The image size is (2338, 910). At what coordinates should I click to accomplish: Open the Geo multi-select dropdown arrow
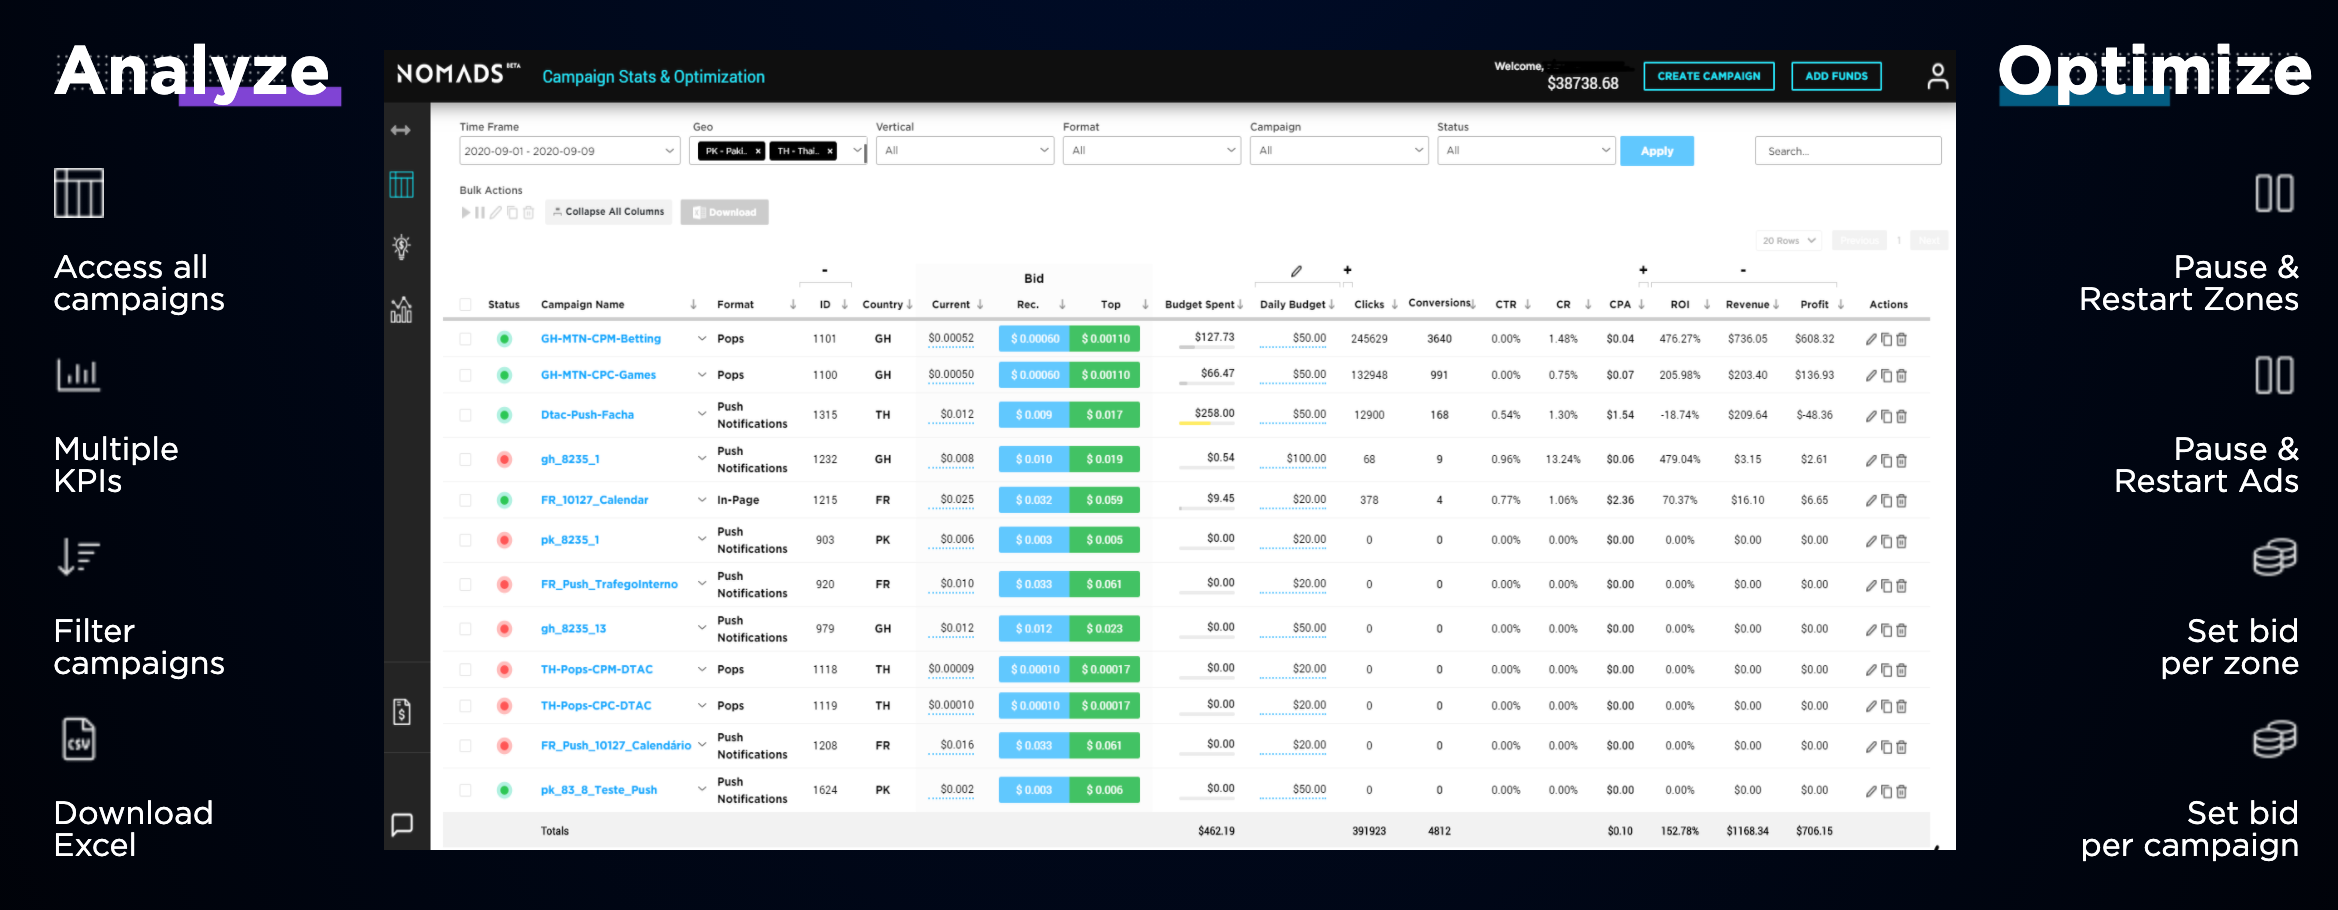[857, 151]
